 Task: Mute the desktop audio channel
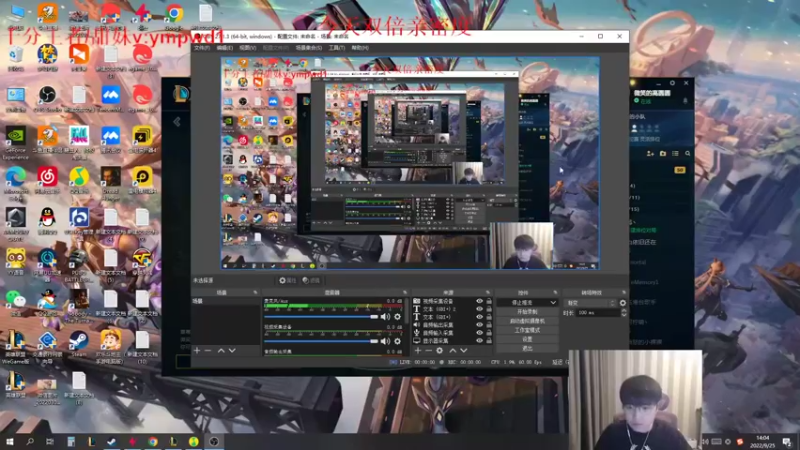385,317
